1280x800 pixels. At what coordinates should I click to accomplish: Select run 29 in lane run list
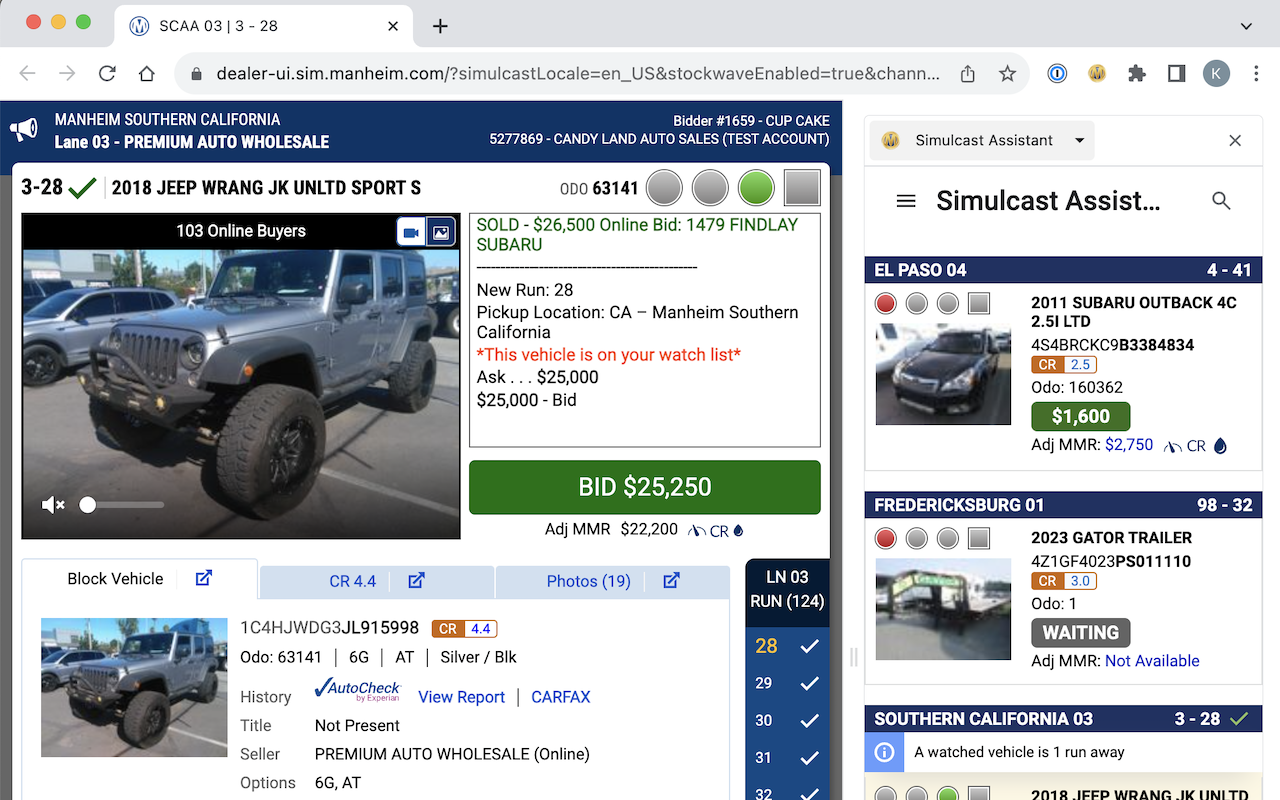tap(787, 683)
